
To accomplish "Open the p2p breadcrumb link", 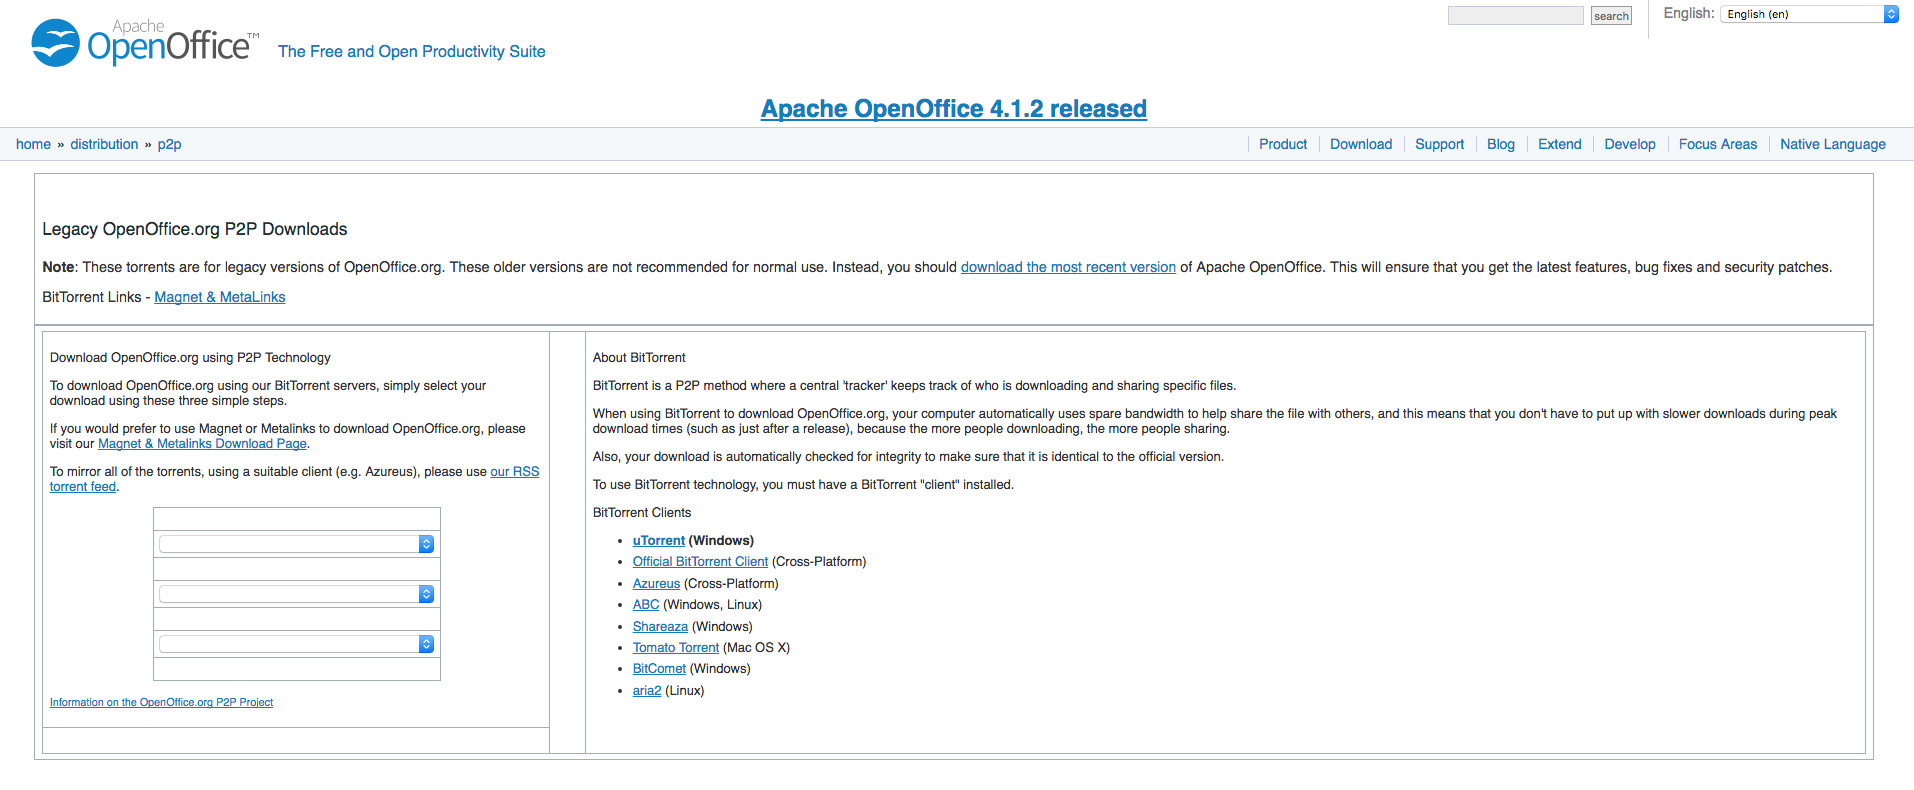I will tap(169, 144).
